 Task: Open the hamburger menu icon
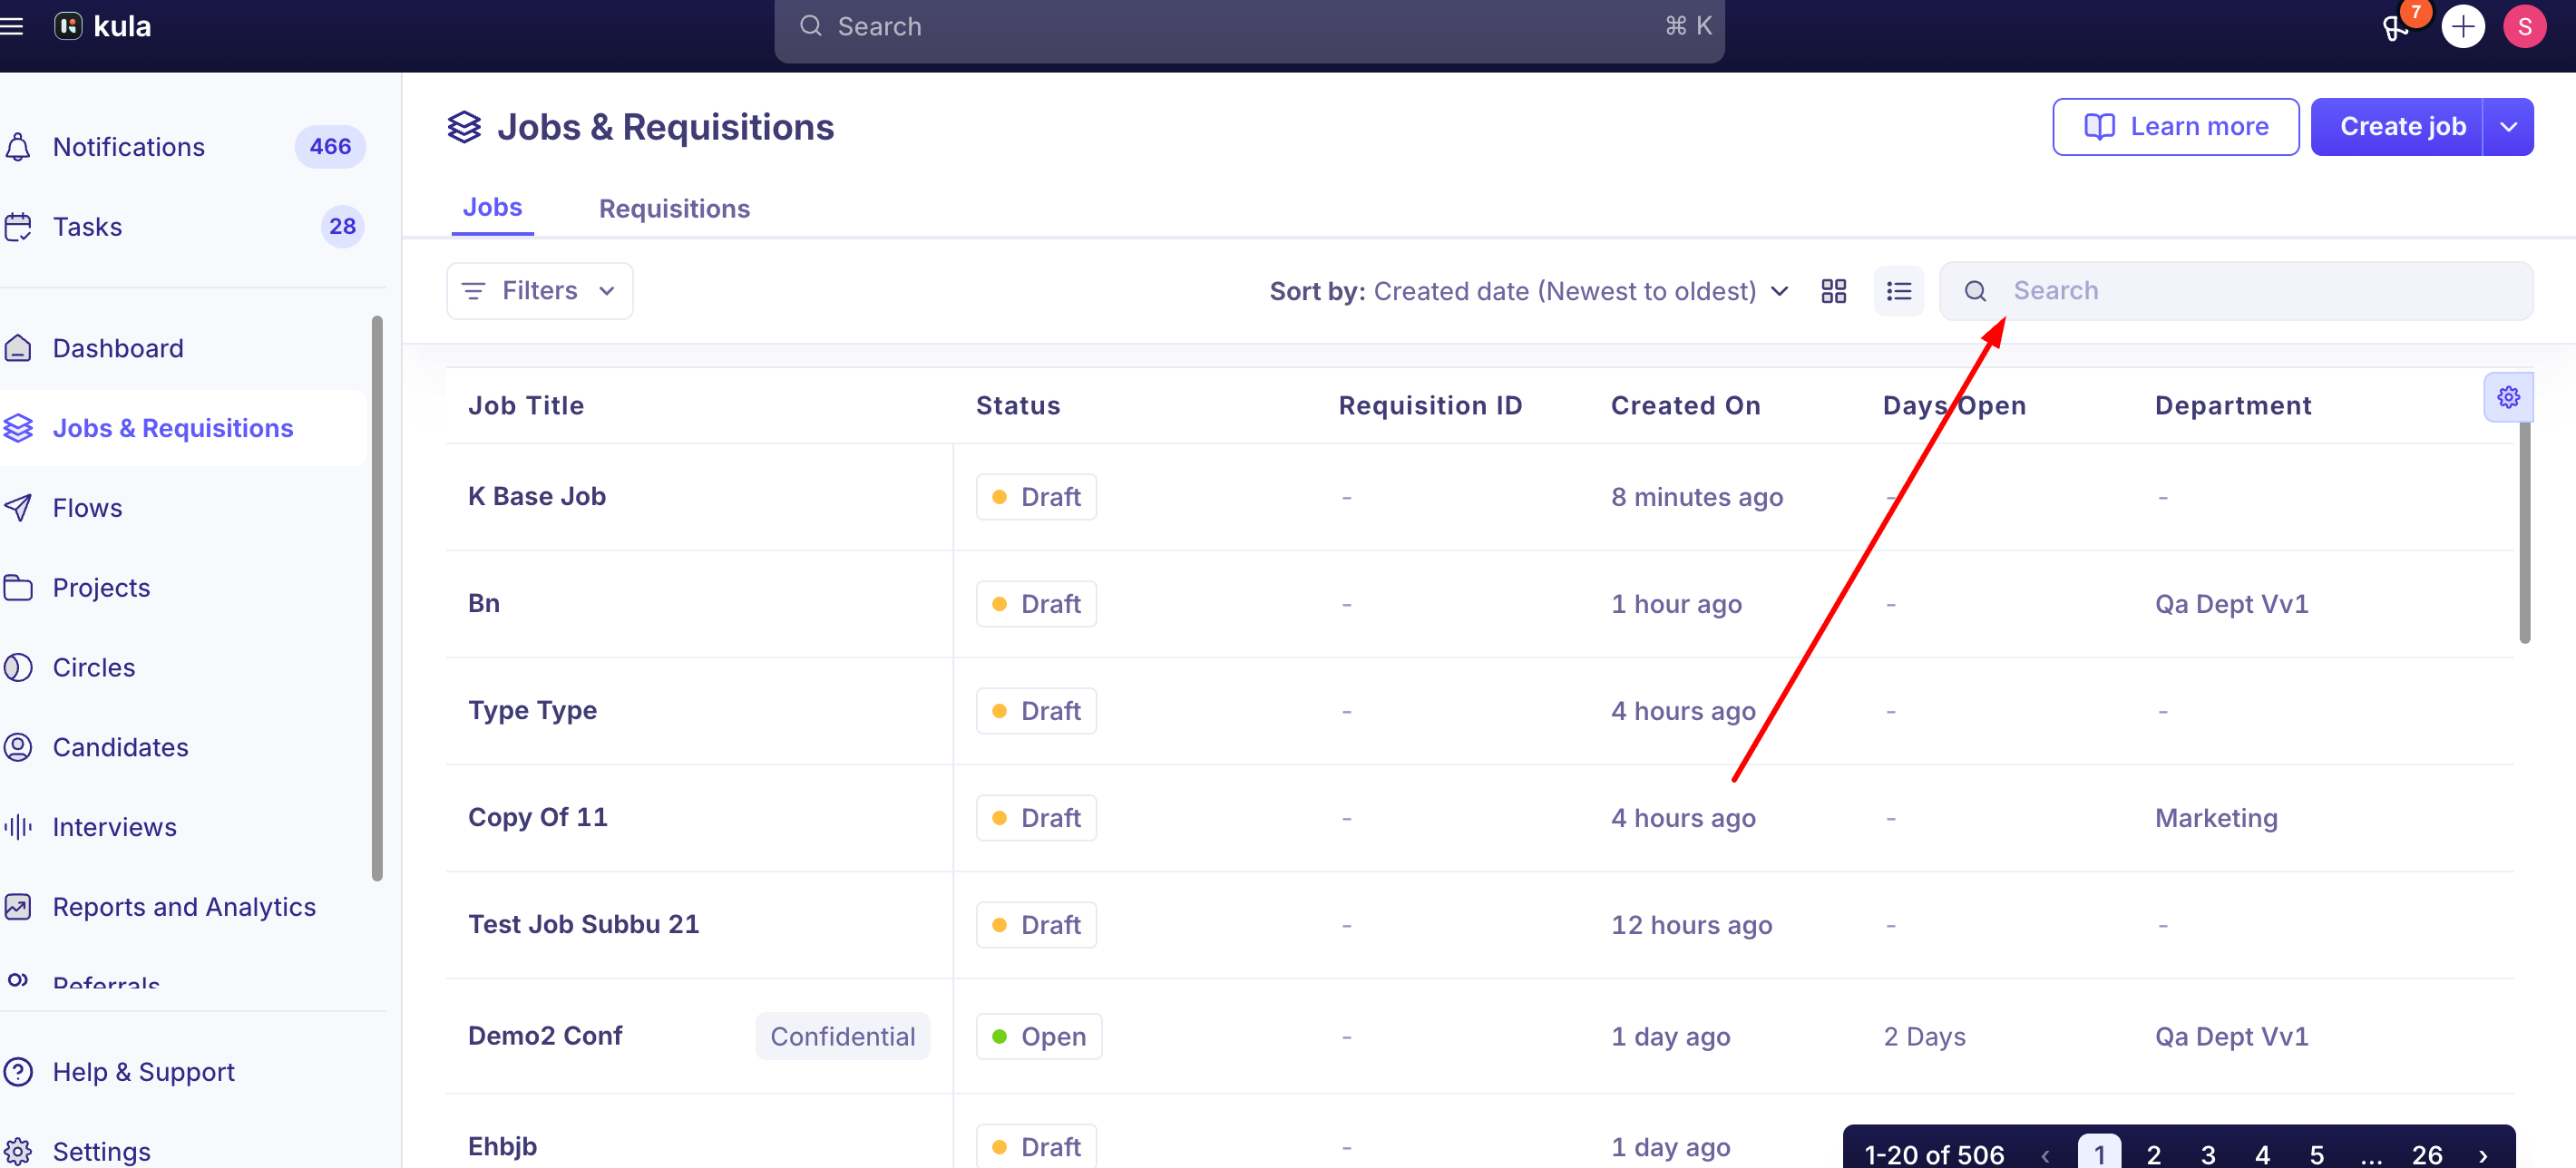pos(11,26)
